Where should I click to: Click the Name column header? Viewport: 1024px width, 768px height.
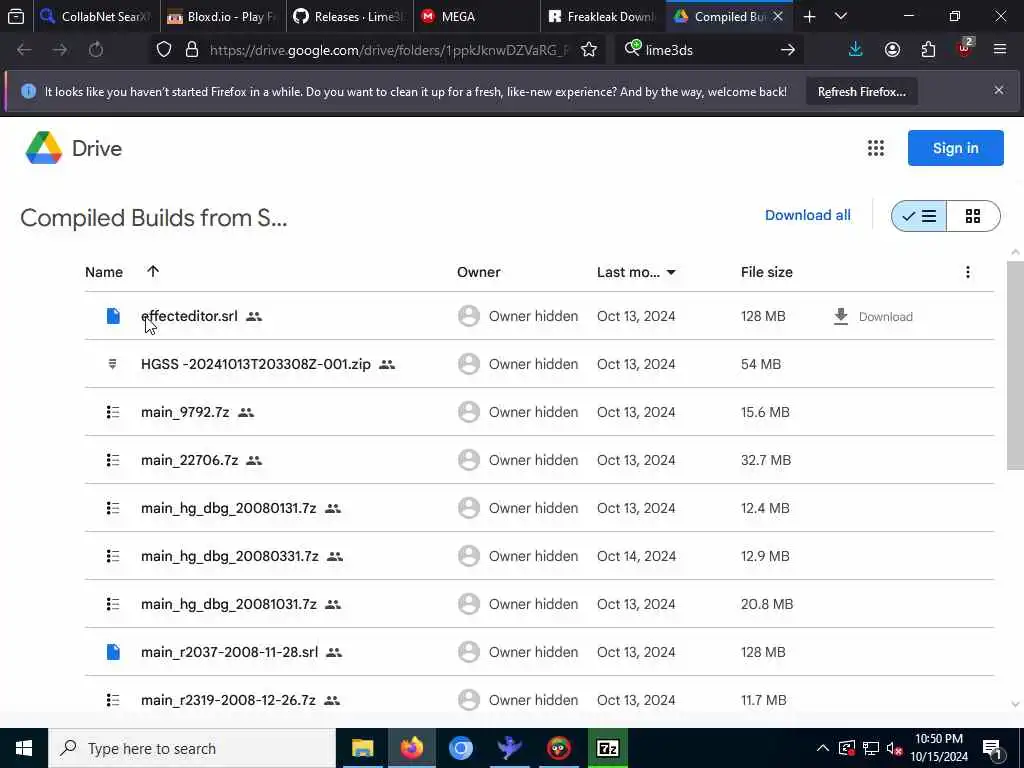point(104,272)
